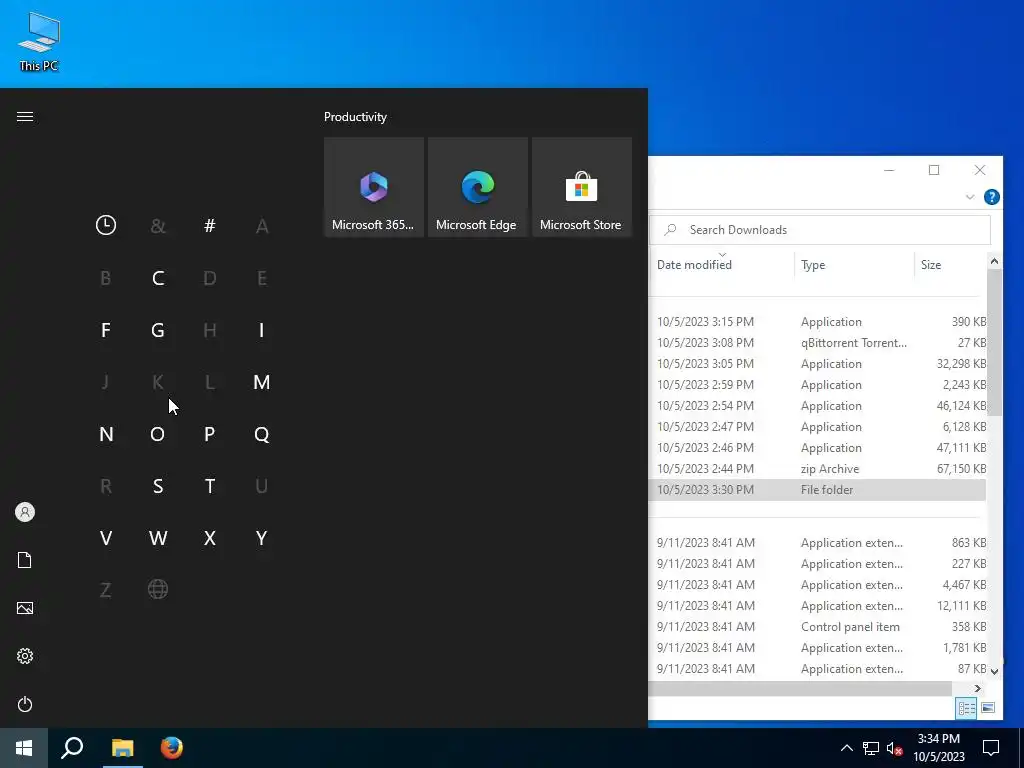The width and height of the screenshot is (1024, 768).
Task: Select the row sized 46,124 KB
Action: coord(818,406)
